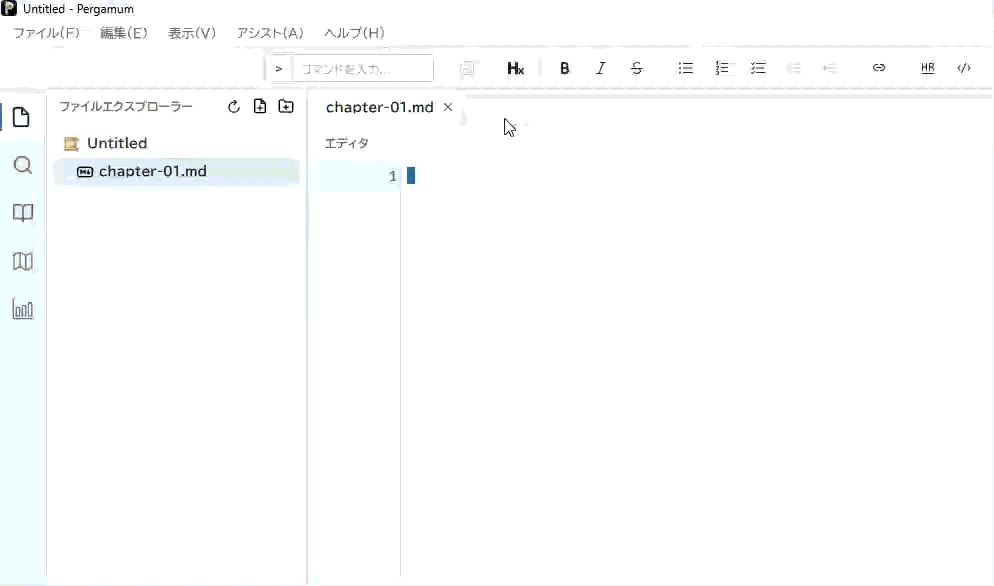994x586 pixels.
Task: Create a new file in explorer
Action: point(260,106)
